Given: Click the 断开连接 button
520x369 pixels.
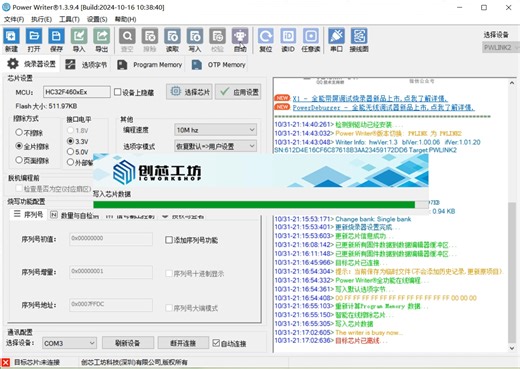Looking at the screenshot, I should [x=183, y=343].
